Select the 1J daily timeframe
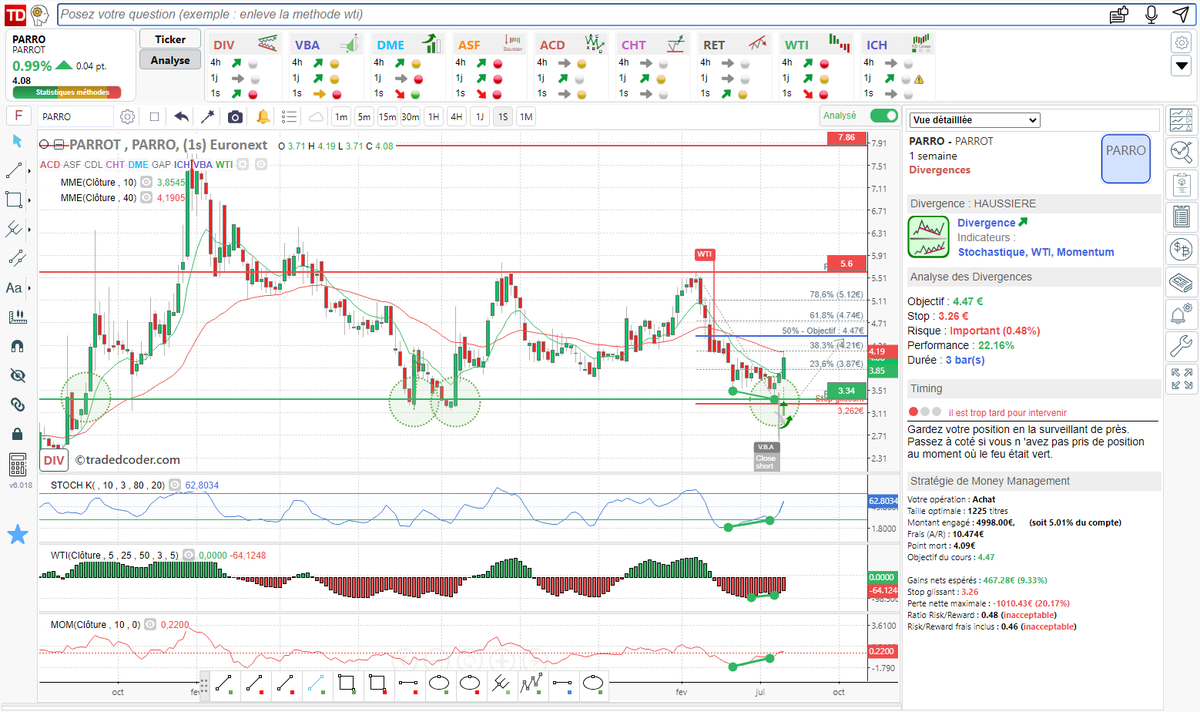 tap(480, 116)
